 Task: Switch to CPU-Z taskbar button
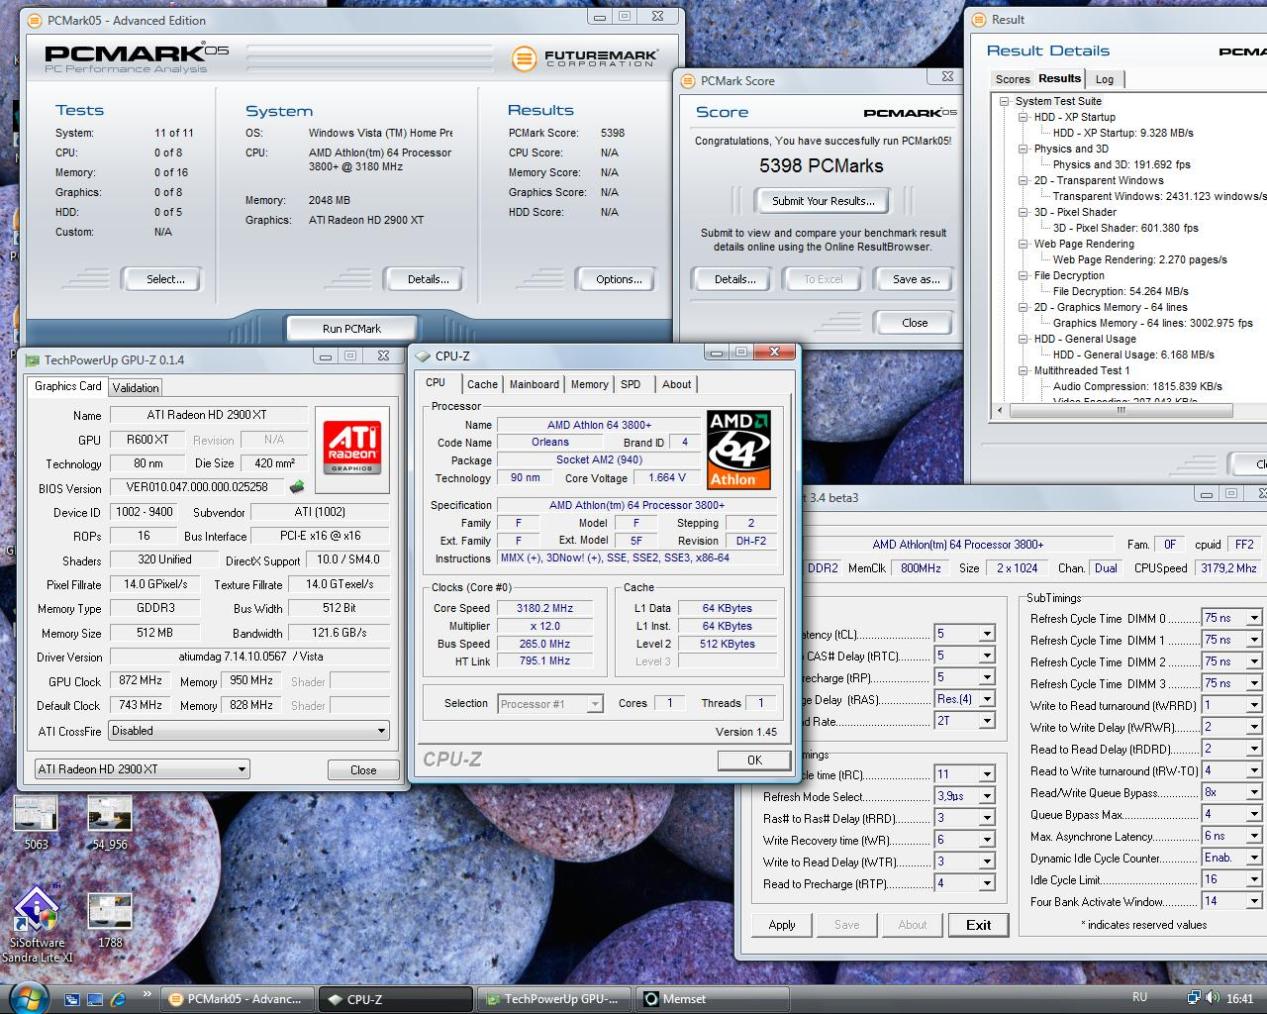click(396, 999)
